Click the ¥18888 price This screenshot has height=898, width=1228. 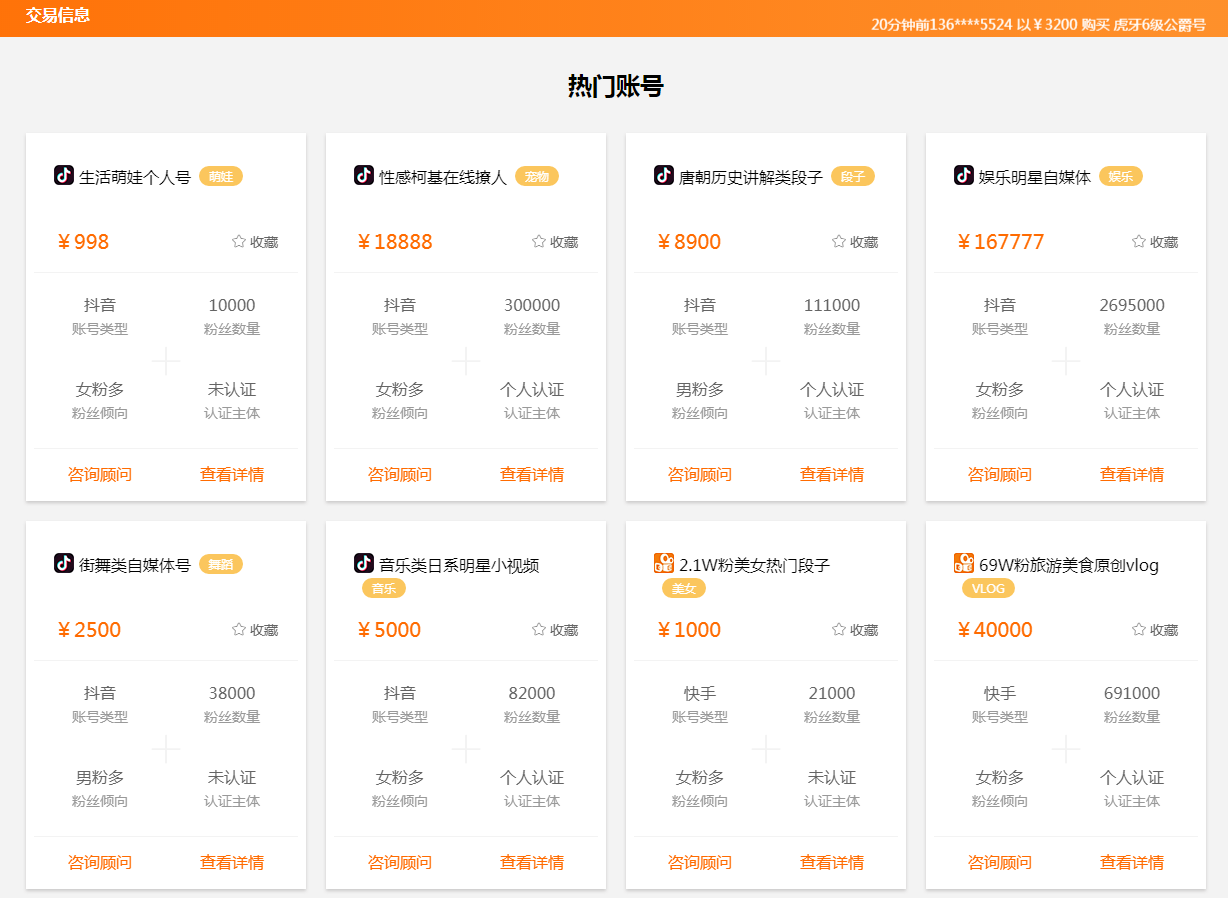point(395,242)
